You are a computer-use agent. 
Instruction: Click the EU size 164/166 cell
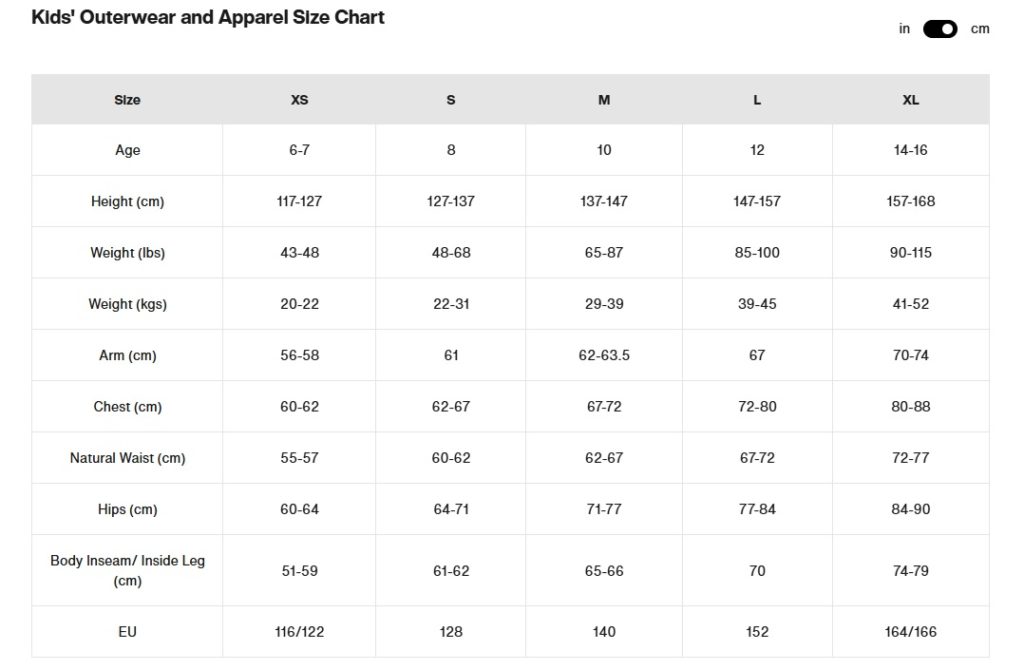pyautogui.click(x=910, y=632)
